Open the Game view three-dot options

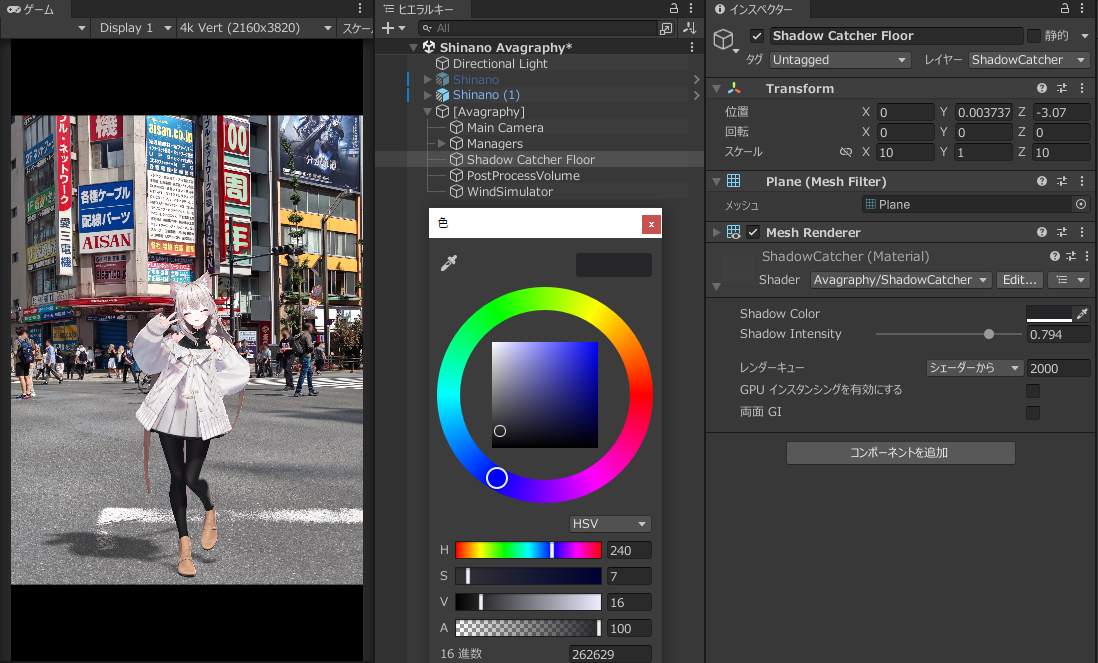tap(360, 8)
